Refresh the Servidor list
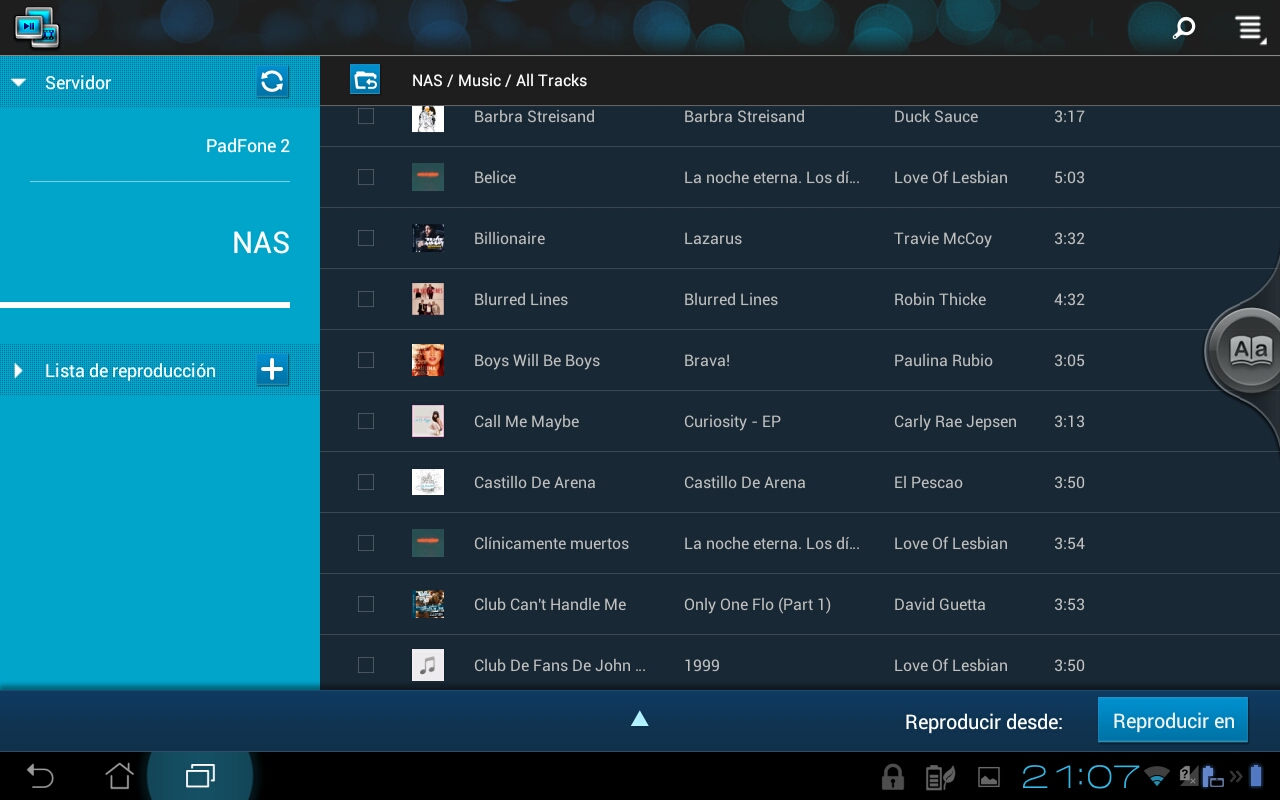 (x=272, y=82)
